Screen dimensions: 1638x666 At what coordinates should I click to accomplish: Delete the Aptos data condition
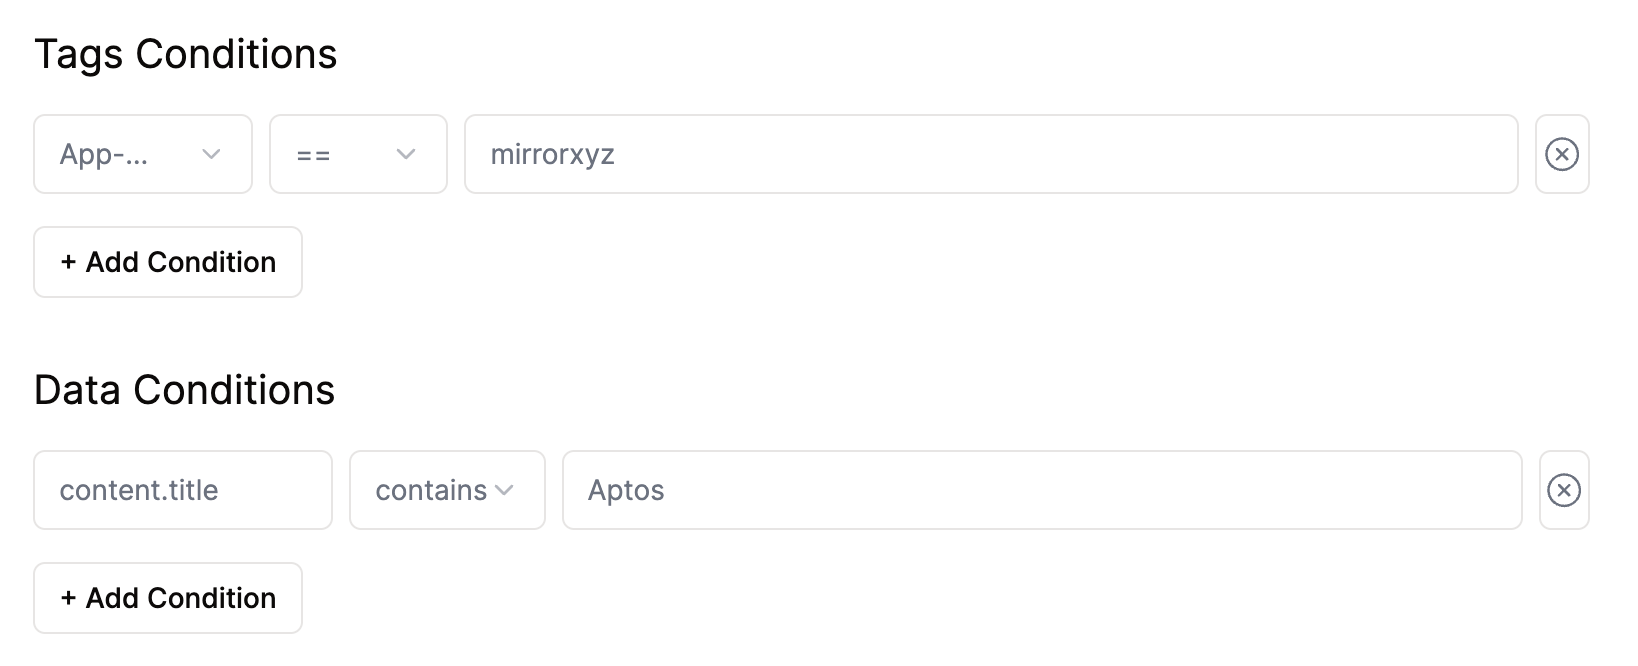(x=1563, y=490)
